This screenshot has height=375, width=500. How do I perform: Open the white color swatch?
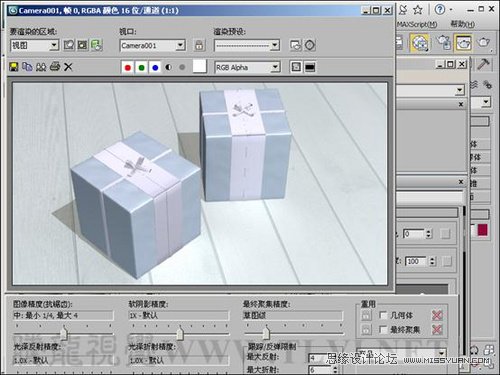200,66
